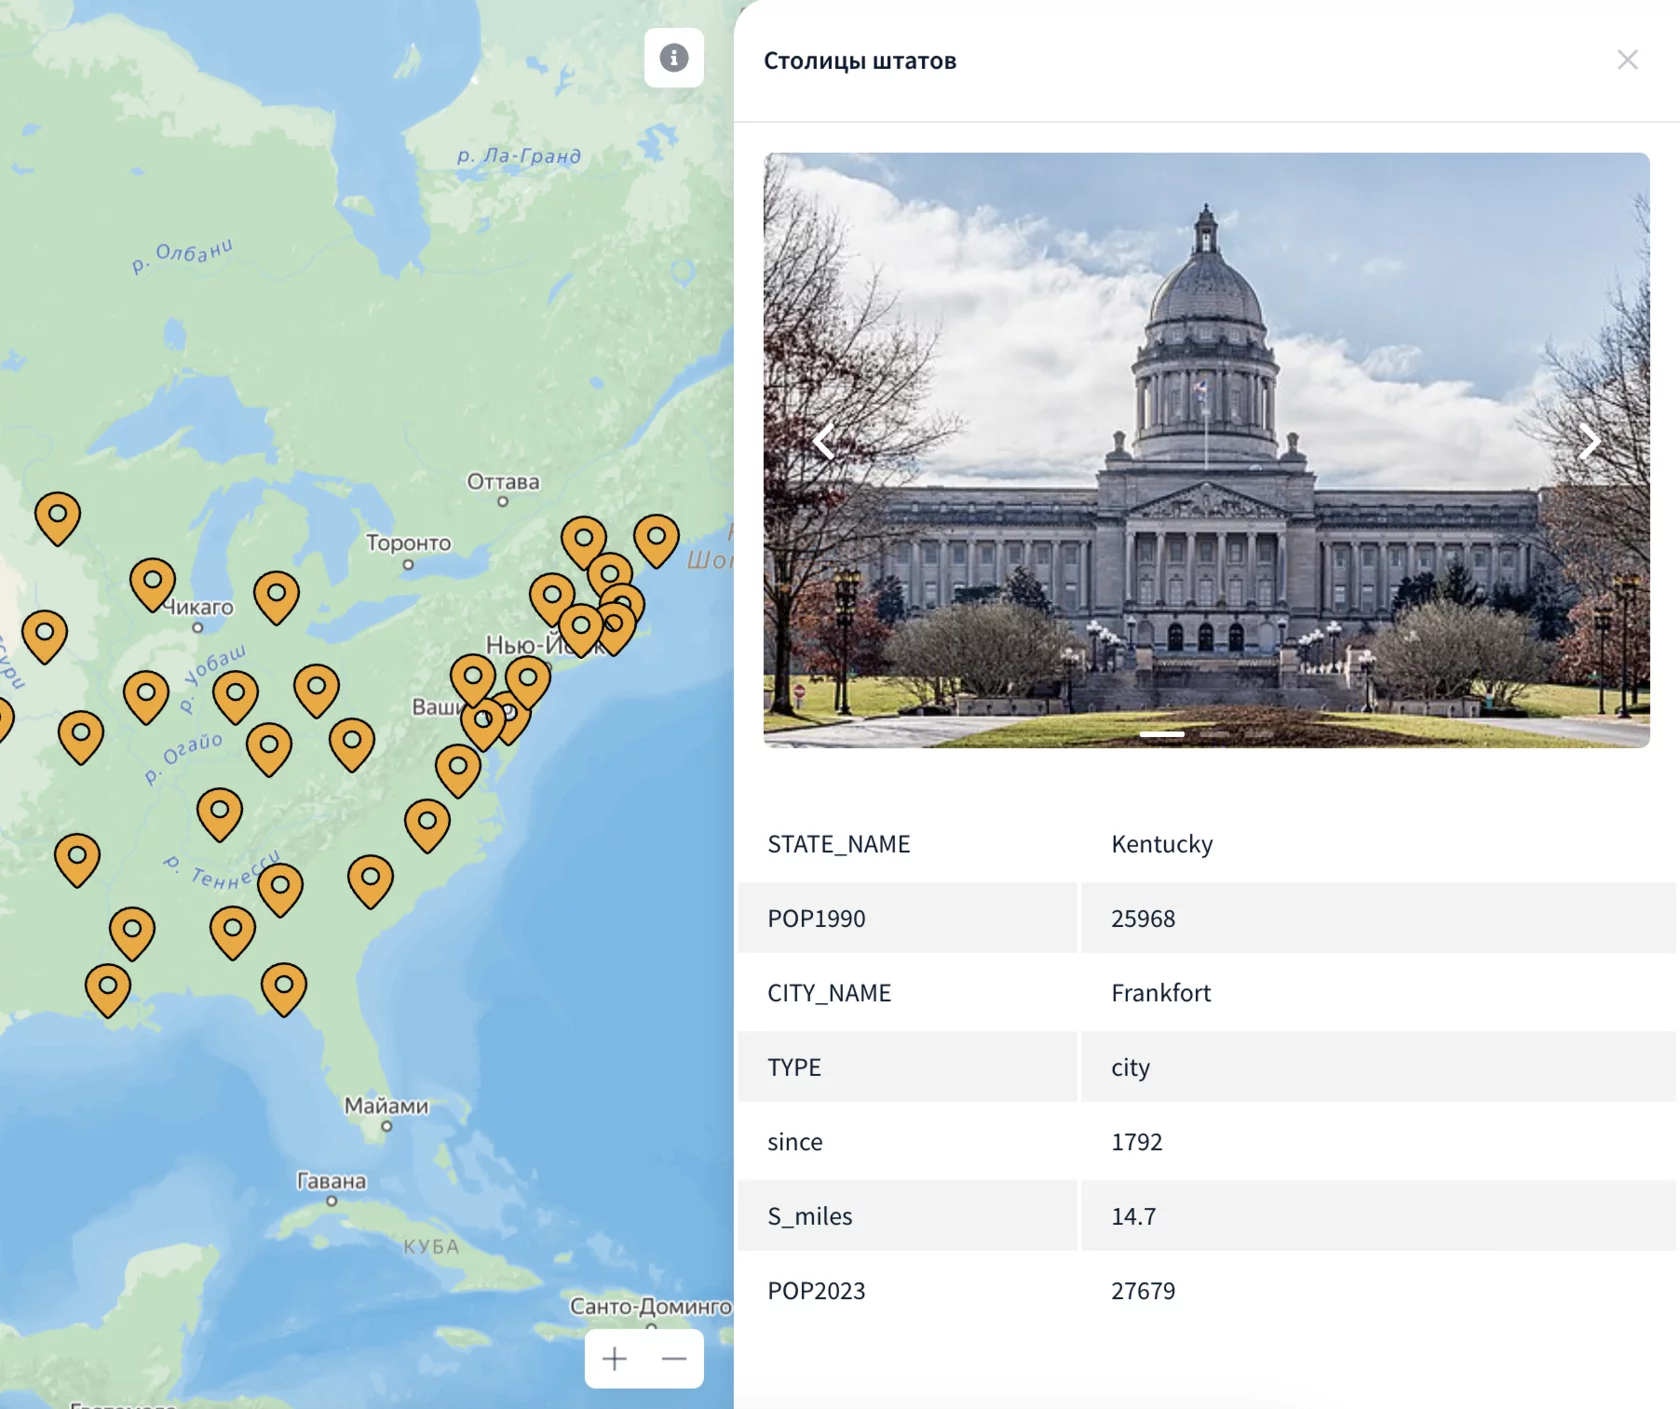1680x1409 pixels.
Task: Click the Оттава city label
Action: [x=503, y=482]
